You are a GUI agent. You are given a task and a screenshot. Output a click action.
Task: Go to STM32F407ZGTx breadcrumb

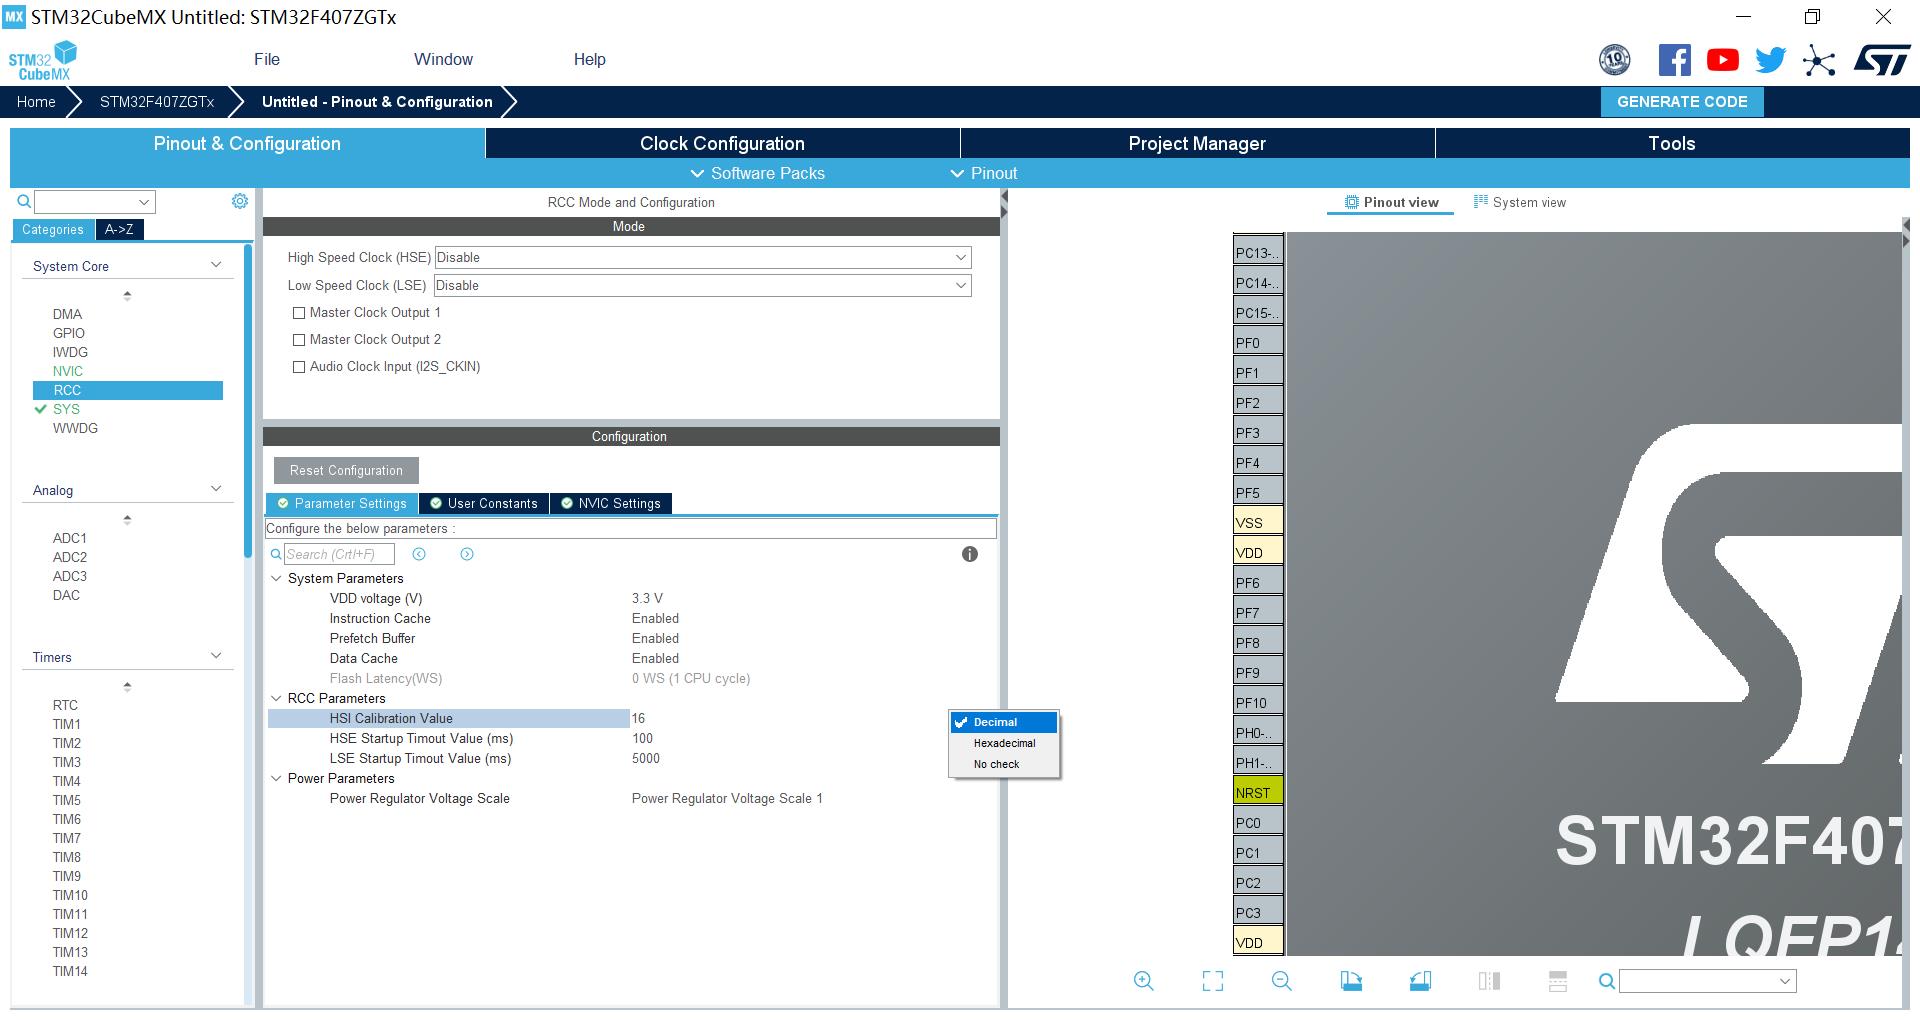pos(157,102)
